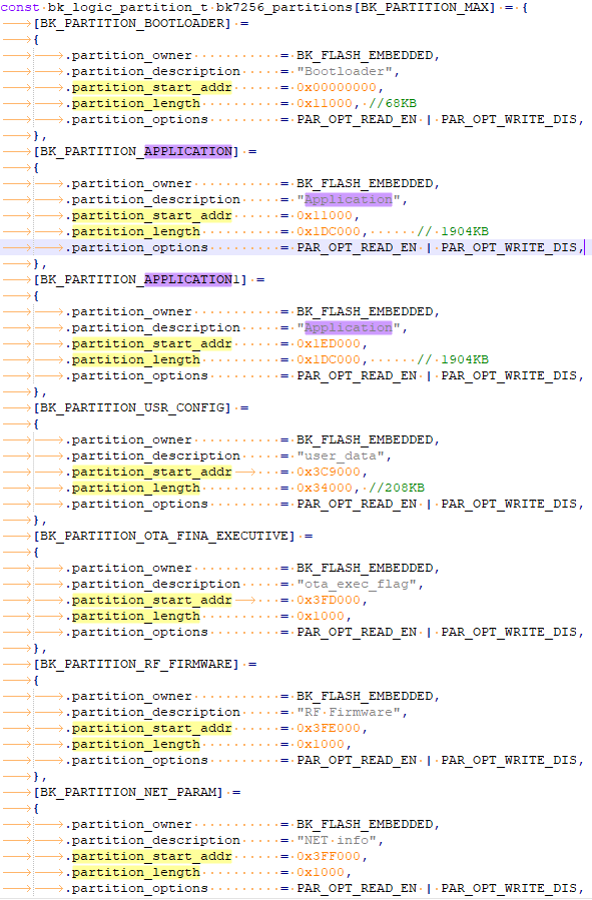Click the 0x3C9000 start address value
The image size is (592, 900).
click(328, 472)
